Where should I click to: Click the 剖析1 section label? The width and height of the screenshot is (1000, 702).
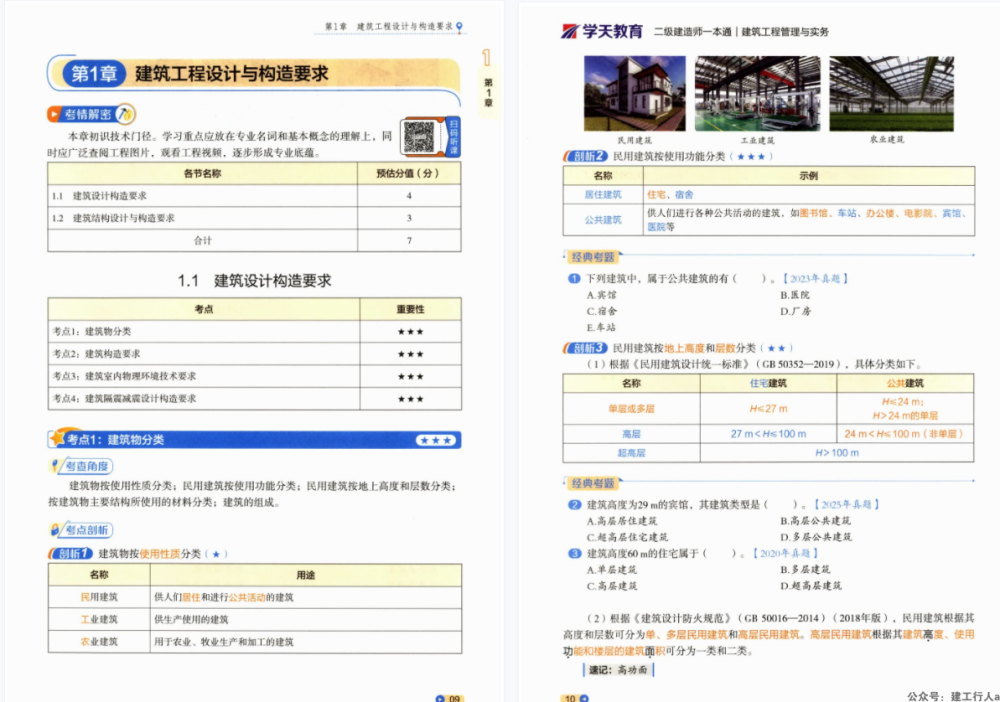tap(71, 553)
